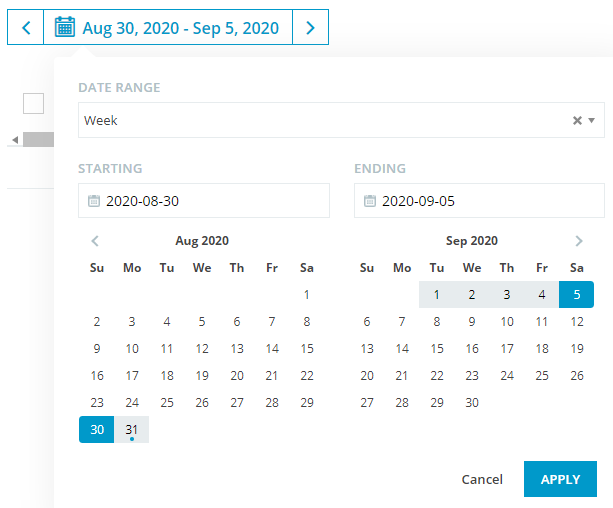This screenshot has height=508, width=613.
Task: Click calendar icon in Starting date field
Action: pyautogui.click(x=94, y=201)
